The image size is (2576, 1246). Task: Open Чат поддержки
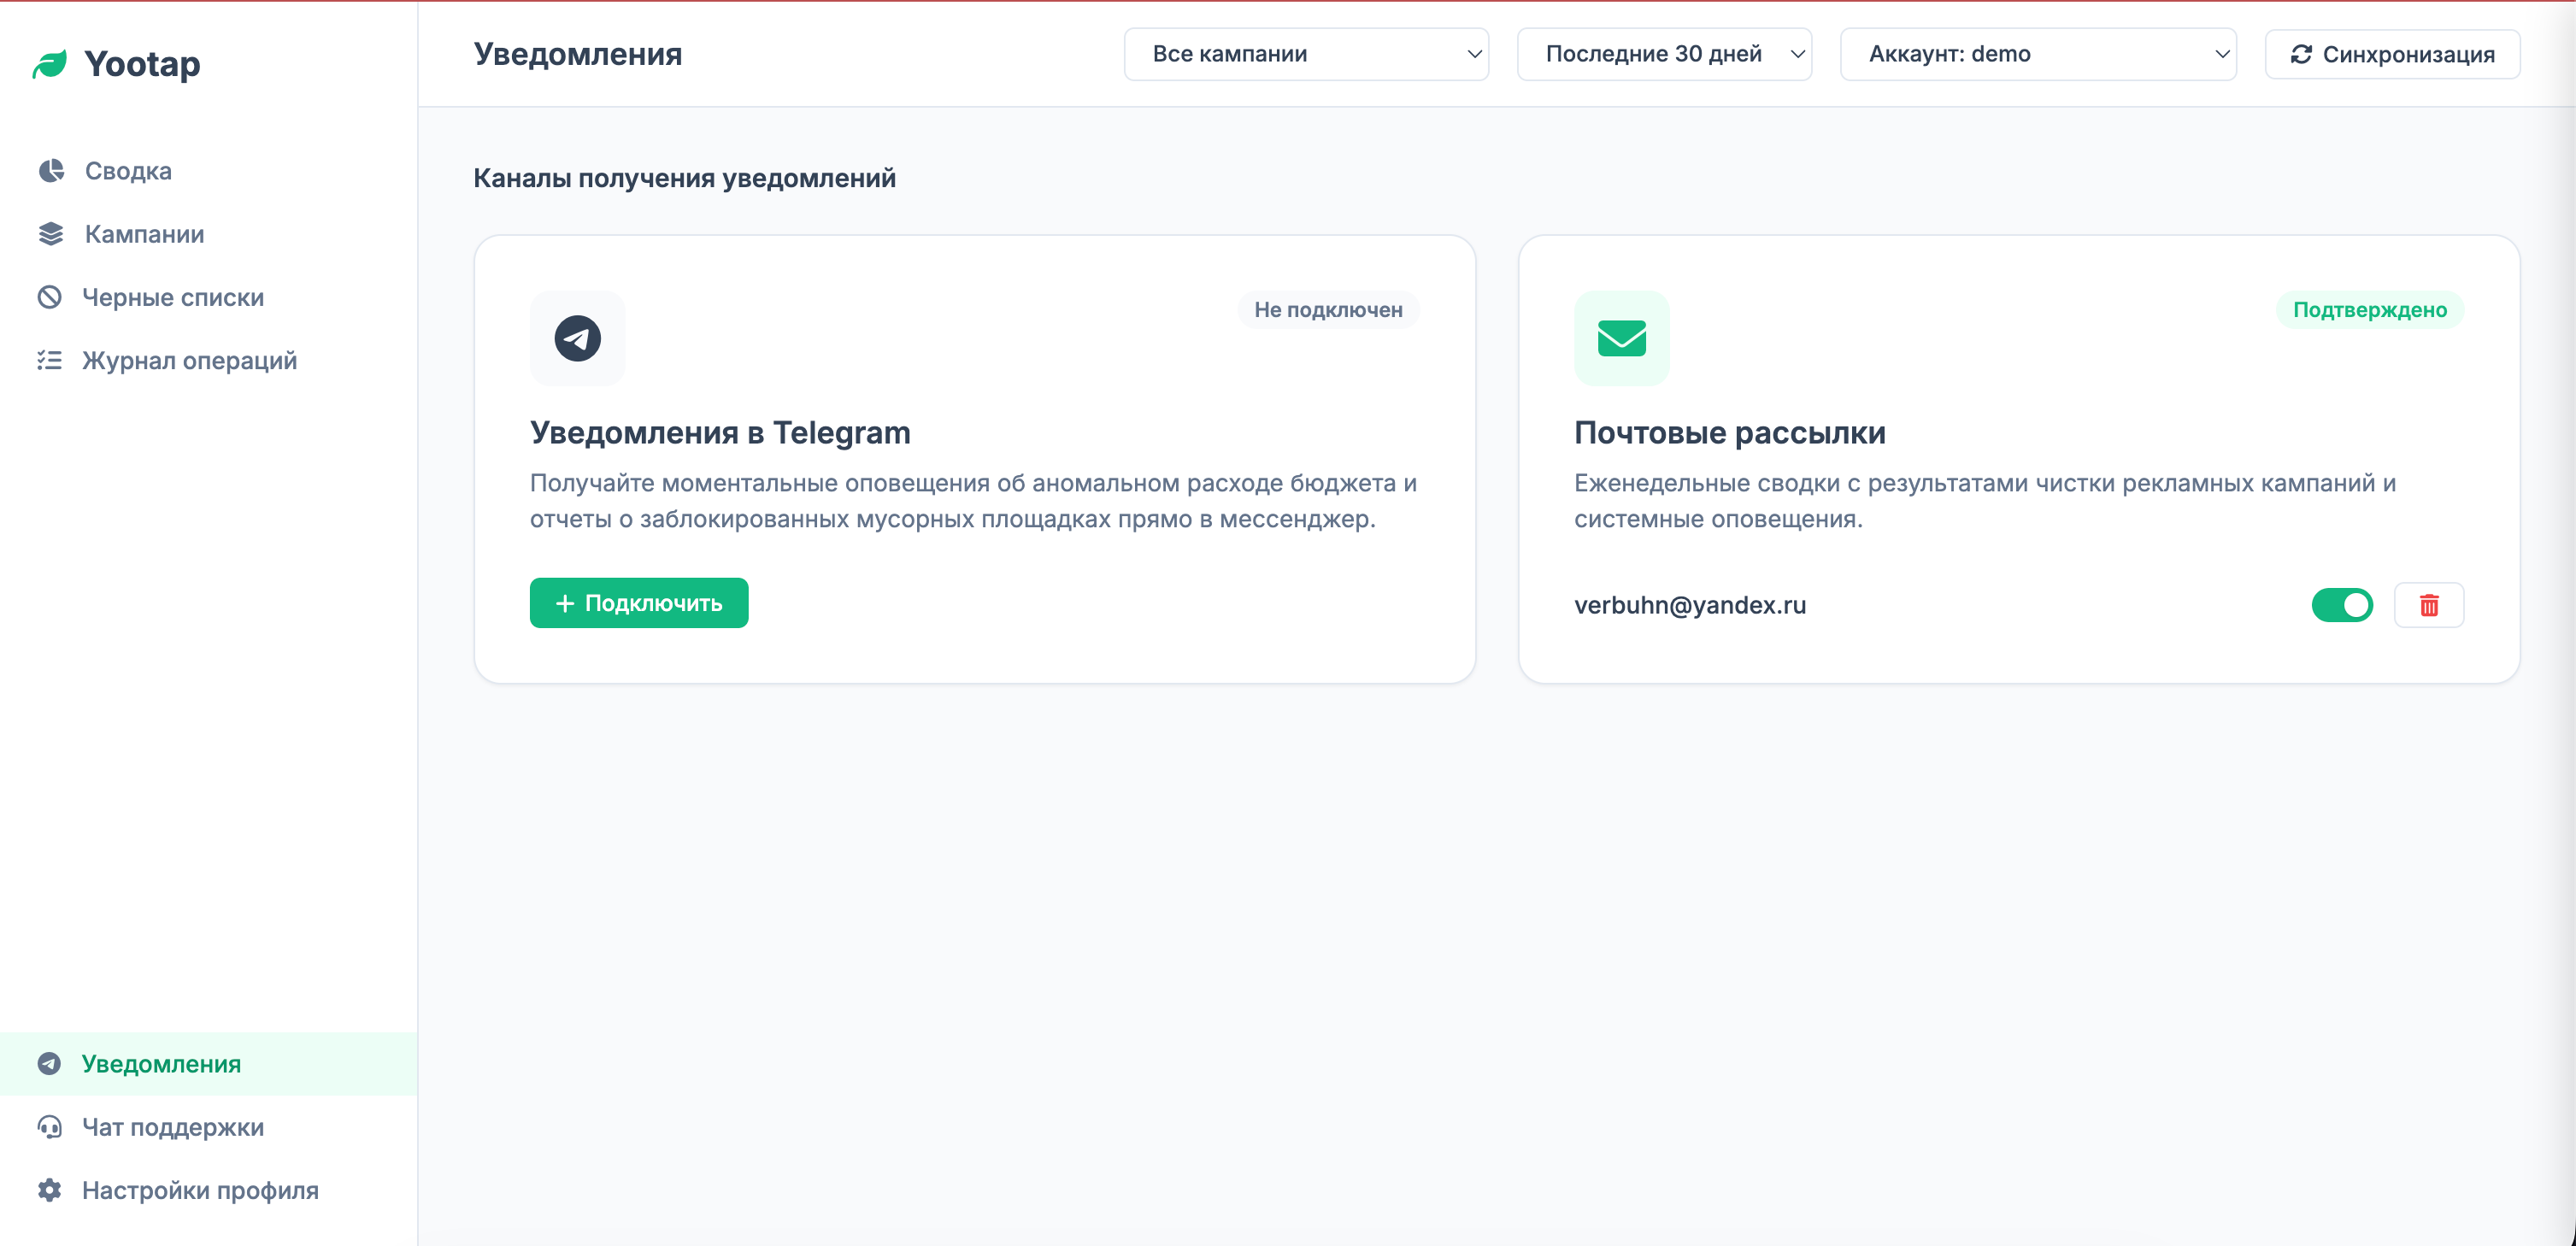pyautogui.click(x=208, y=1127)
